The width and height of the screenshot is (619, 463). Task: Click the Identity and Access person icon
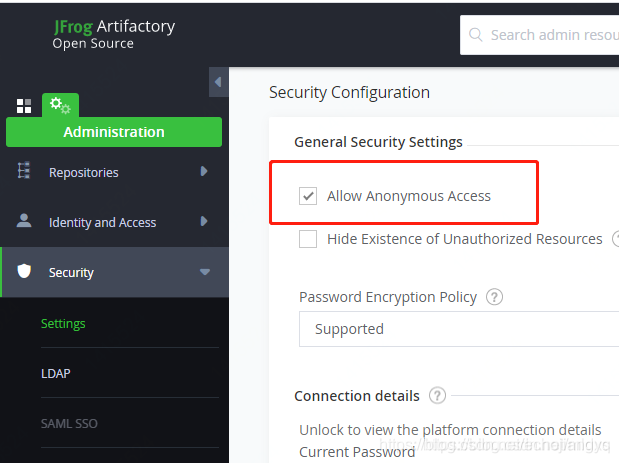[x=24, y=222]
